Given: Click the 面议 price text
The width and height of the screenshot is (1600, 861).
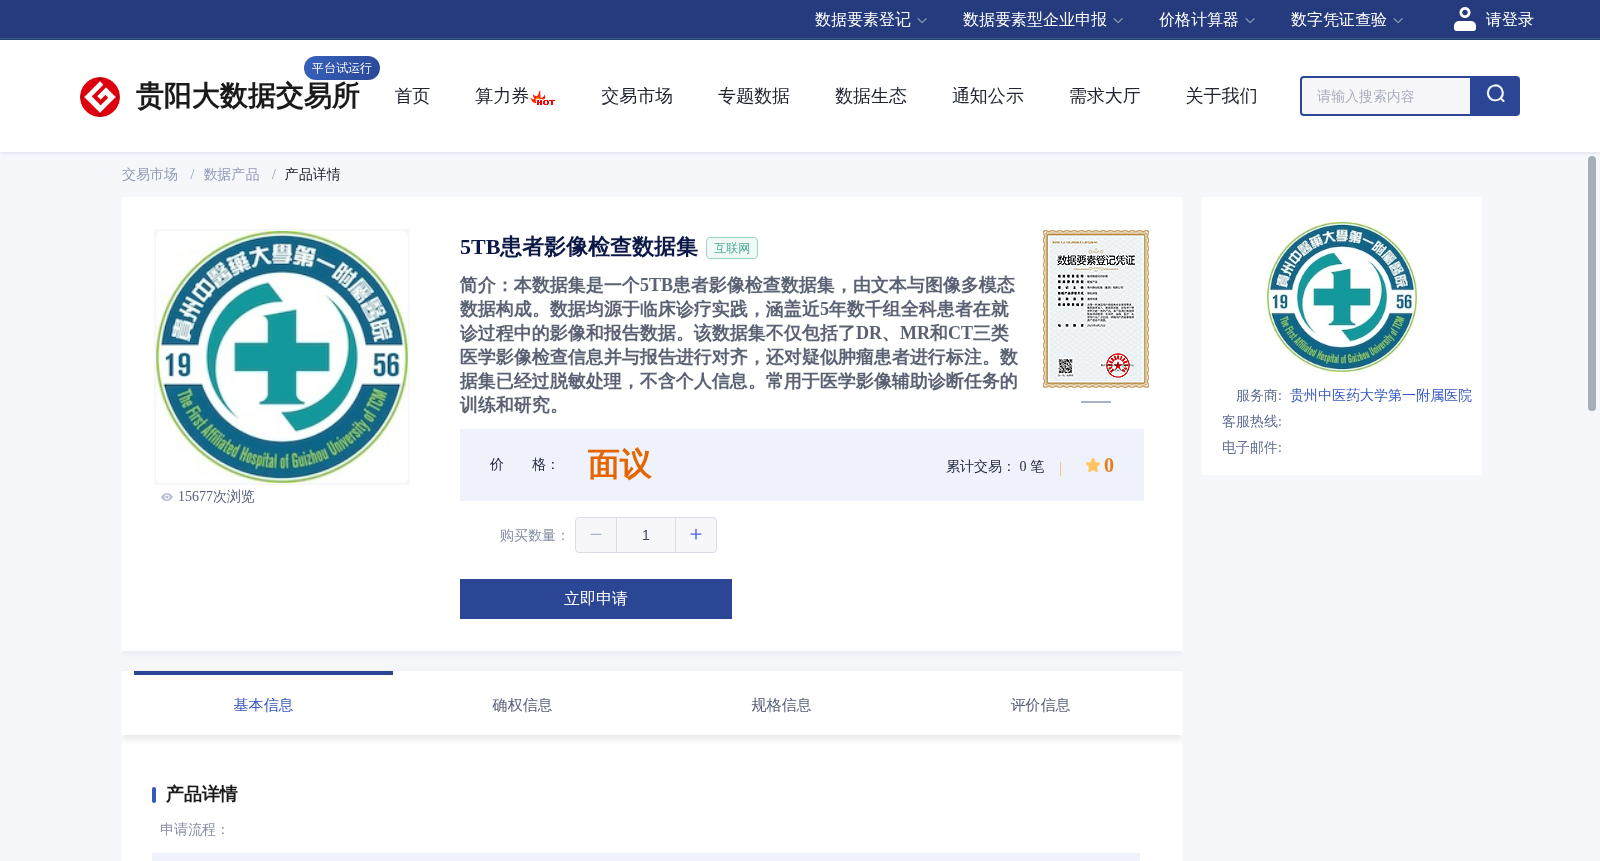Looking at the screenshot, I should click(619, 465).
